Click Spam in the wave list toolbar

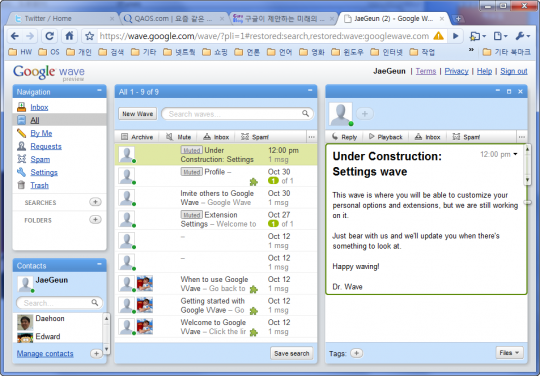pos(255,137)
